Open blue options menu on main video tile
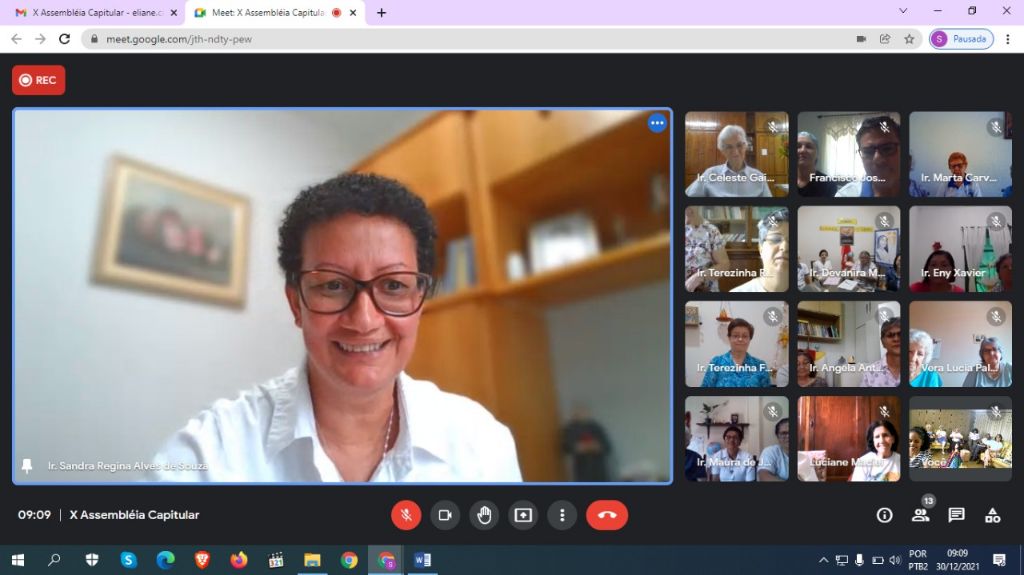 coord(657,123)
